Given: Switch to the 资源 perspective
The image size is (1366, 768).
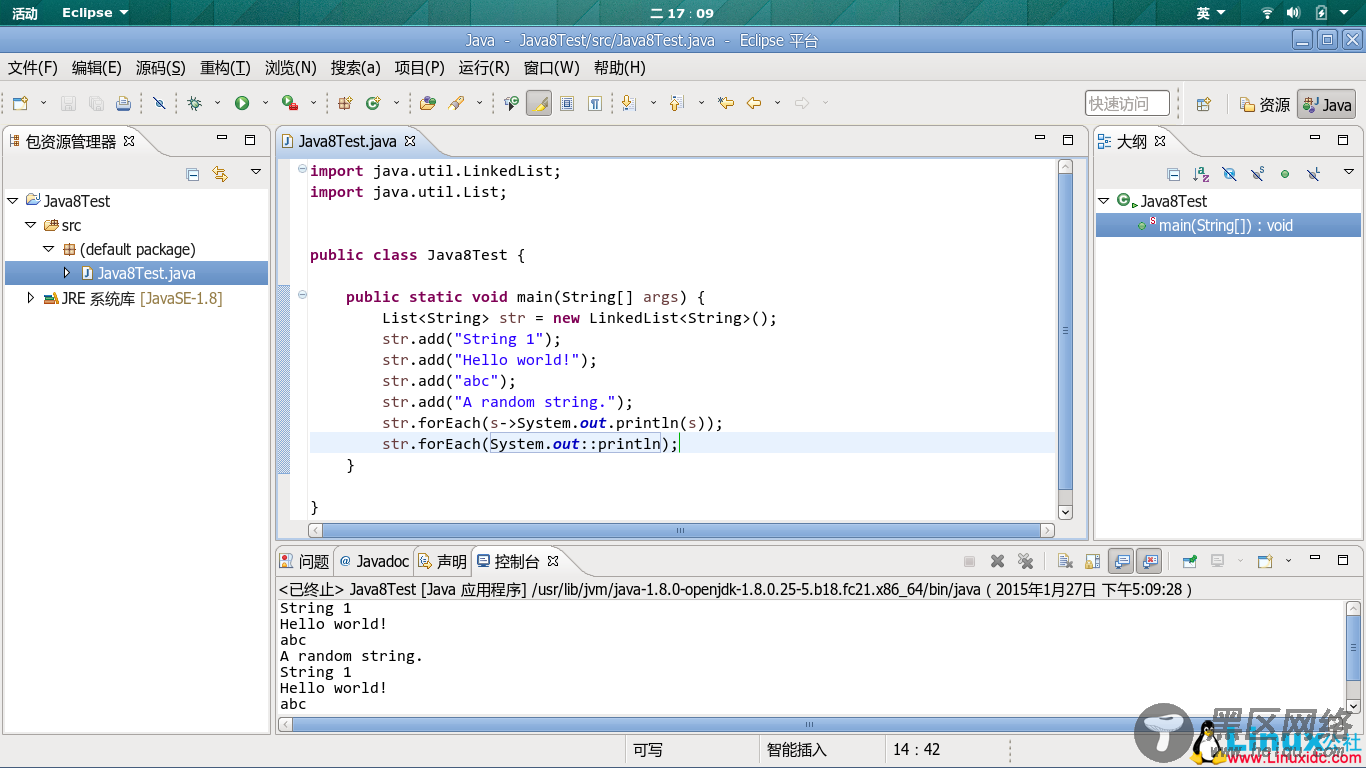Looking at the screenshot, I should pos(1265,104).
